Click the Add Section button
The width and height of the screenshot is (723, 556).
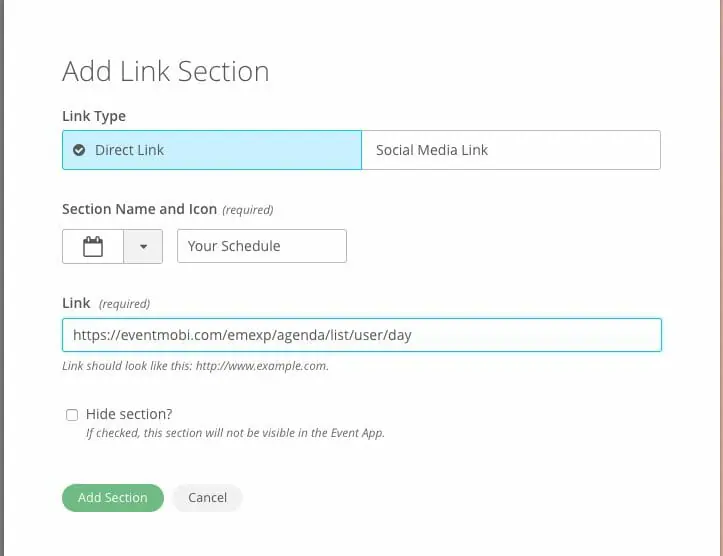(x=112, y=498)
